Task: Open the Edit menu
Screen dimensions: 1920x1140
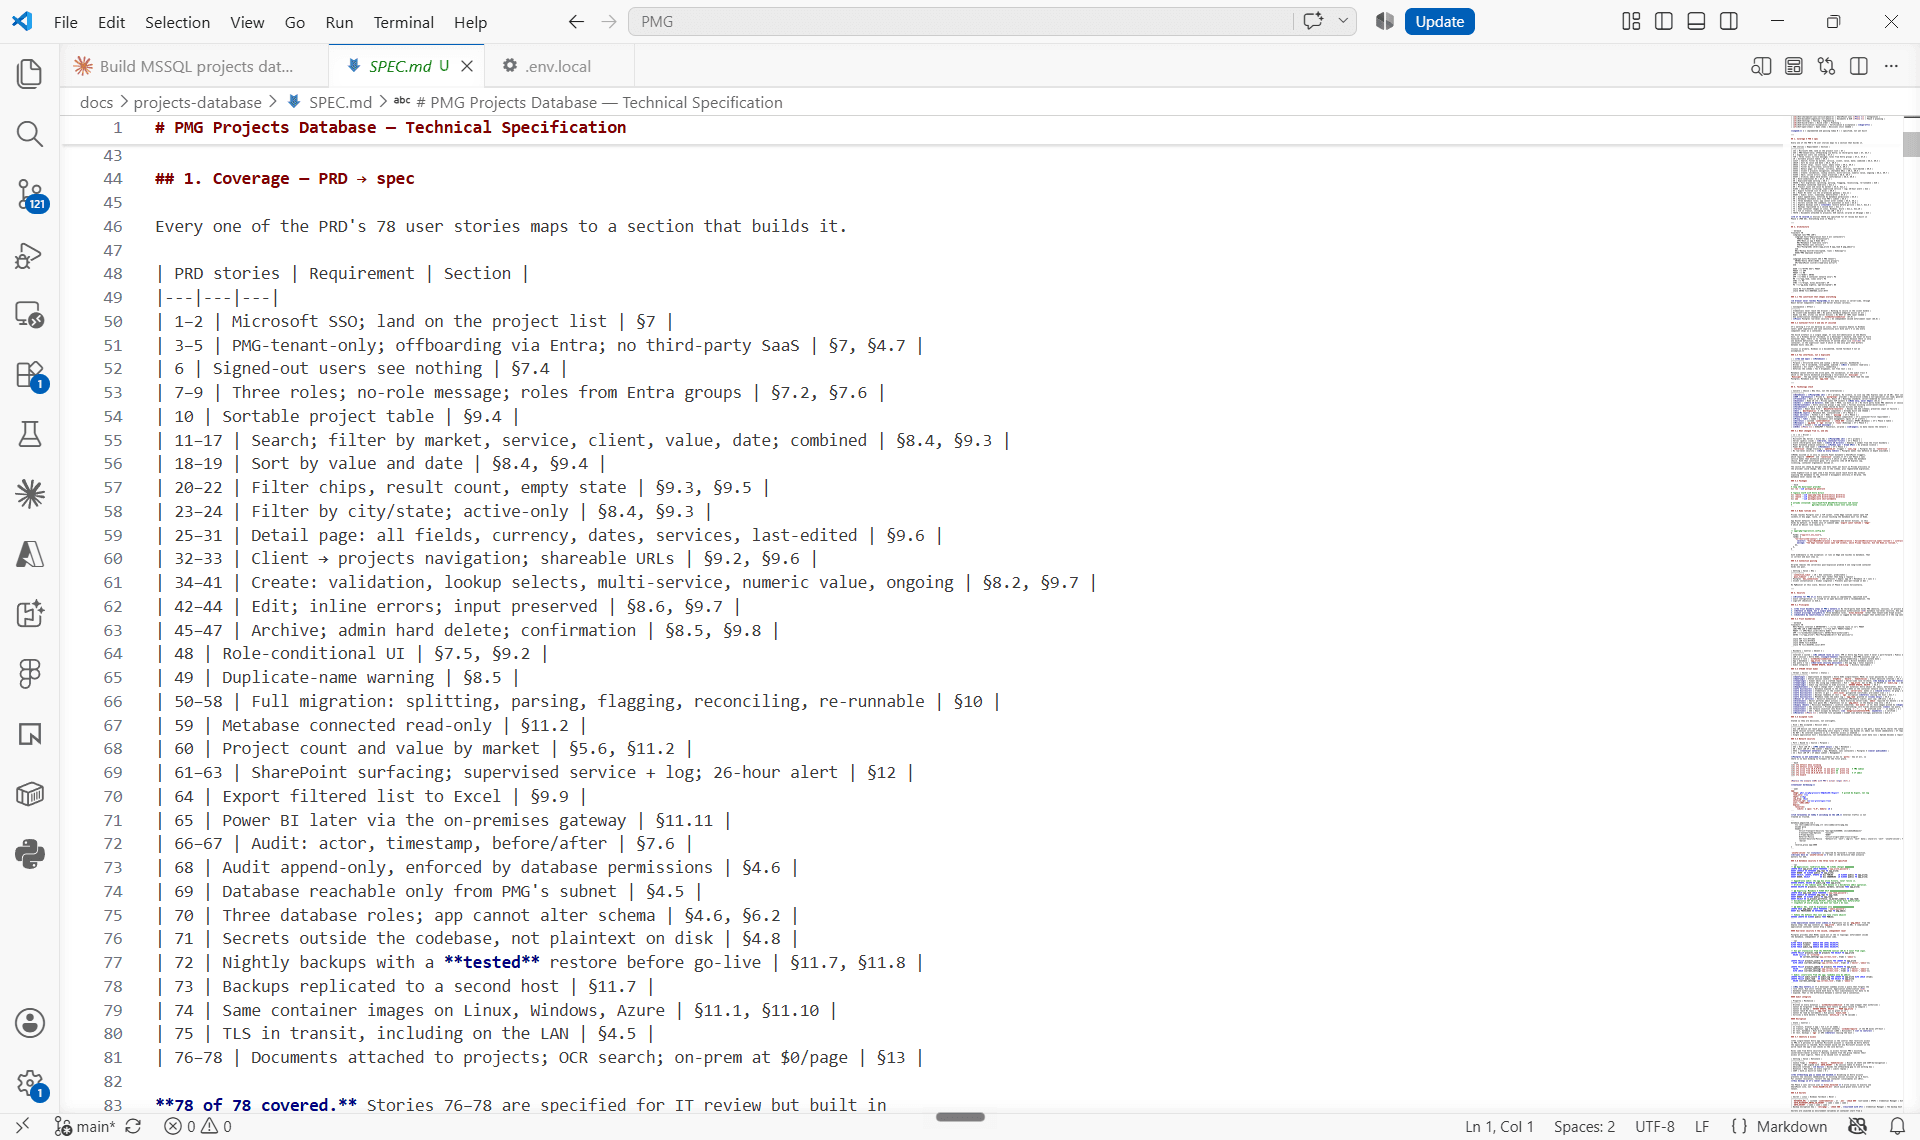Action: (x=111, y=22)
